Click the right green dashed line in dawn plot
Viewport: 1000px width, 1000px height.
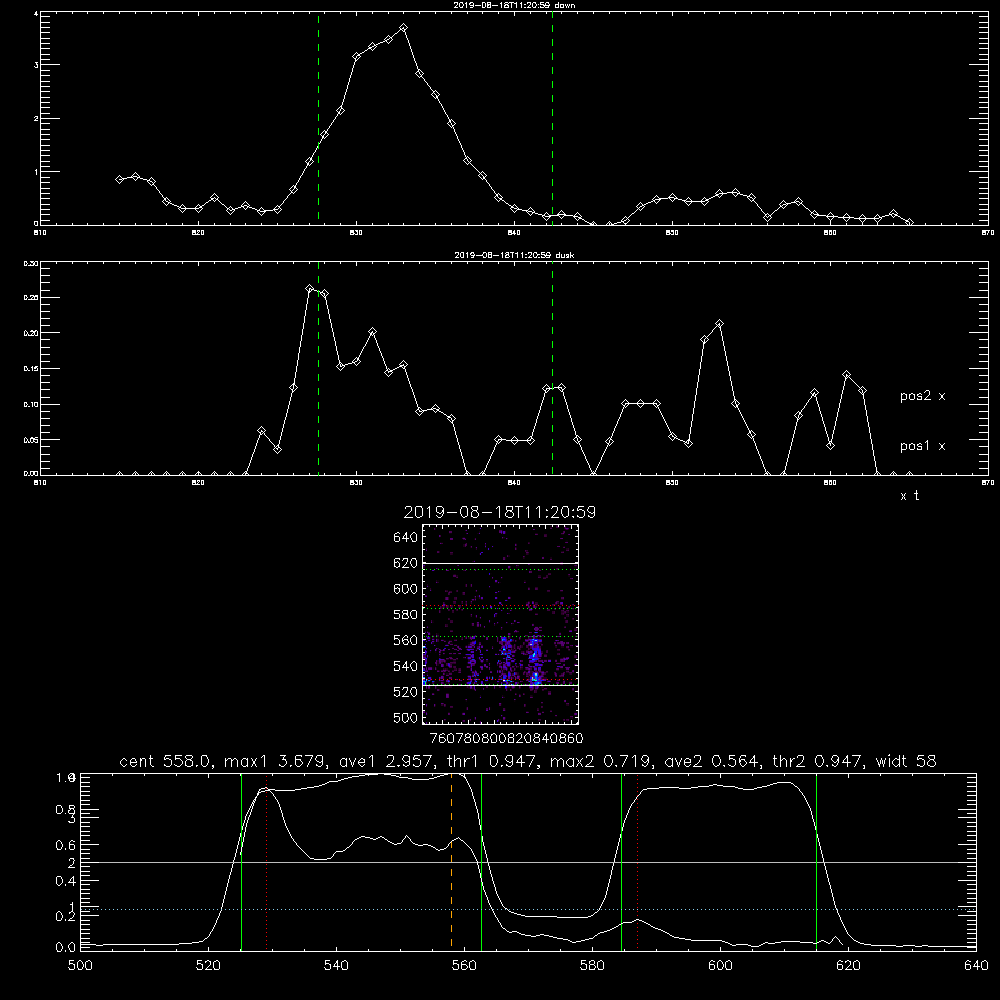click(x=552, y=119)
